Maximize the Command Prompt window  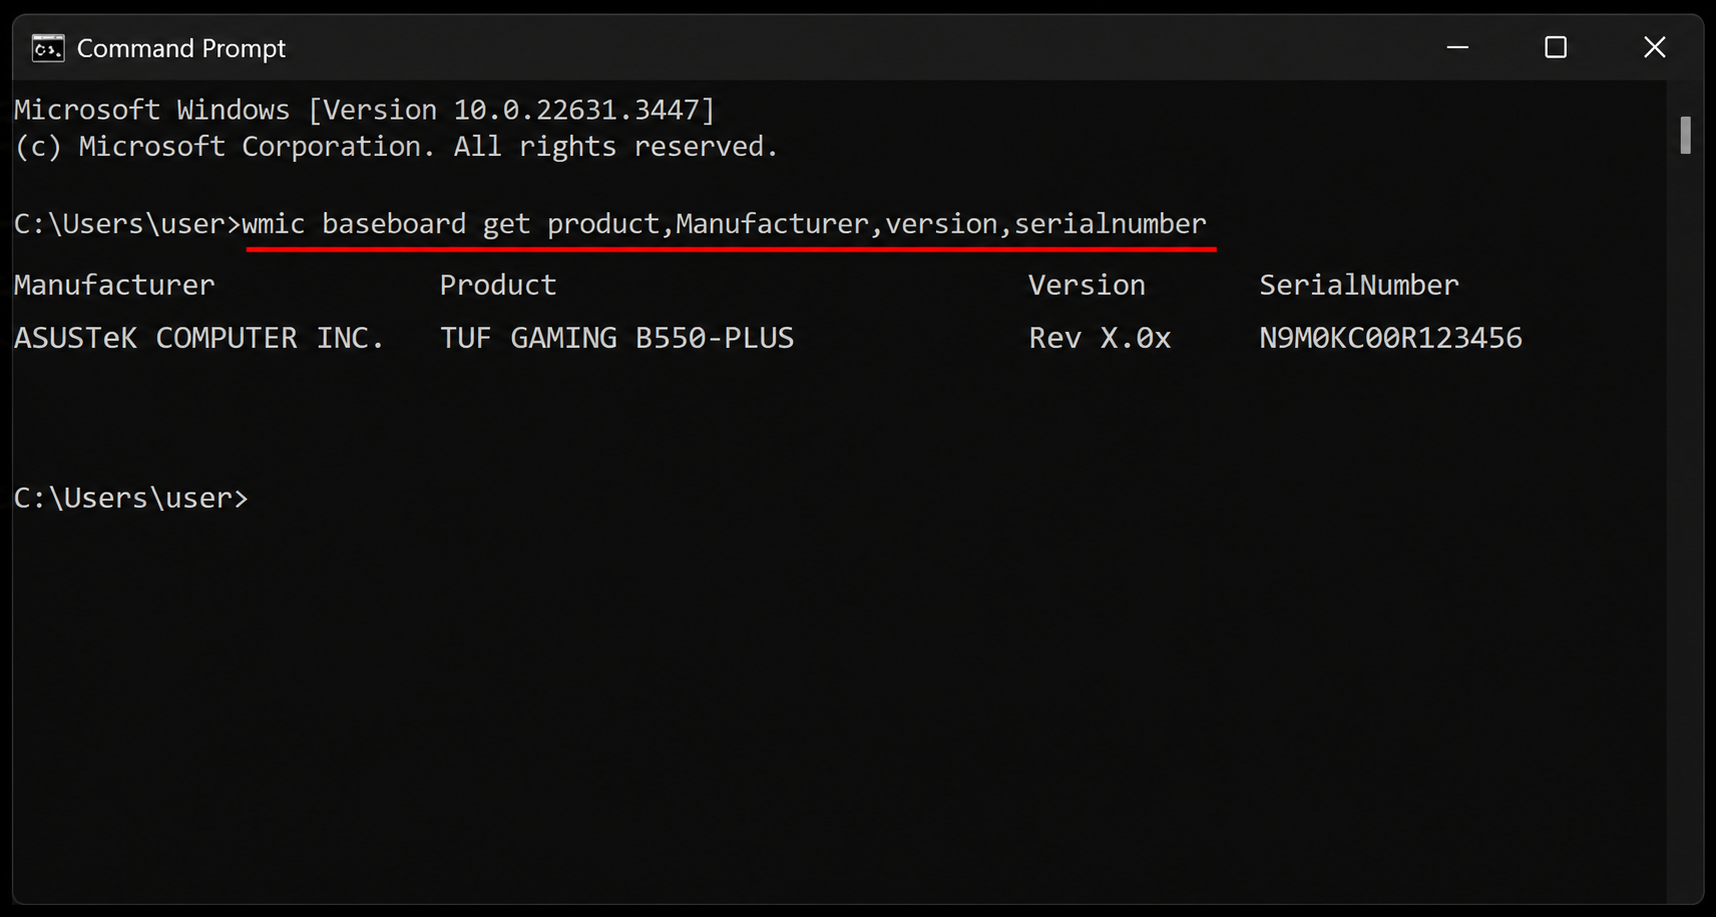[x=1556, y=47]
